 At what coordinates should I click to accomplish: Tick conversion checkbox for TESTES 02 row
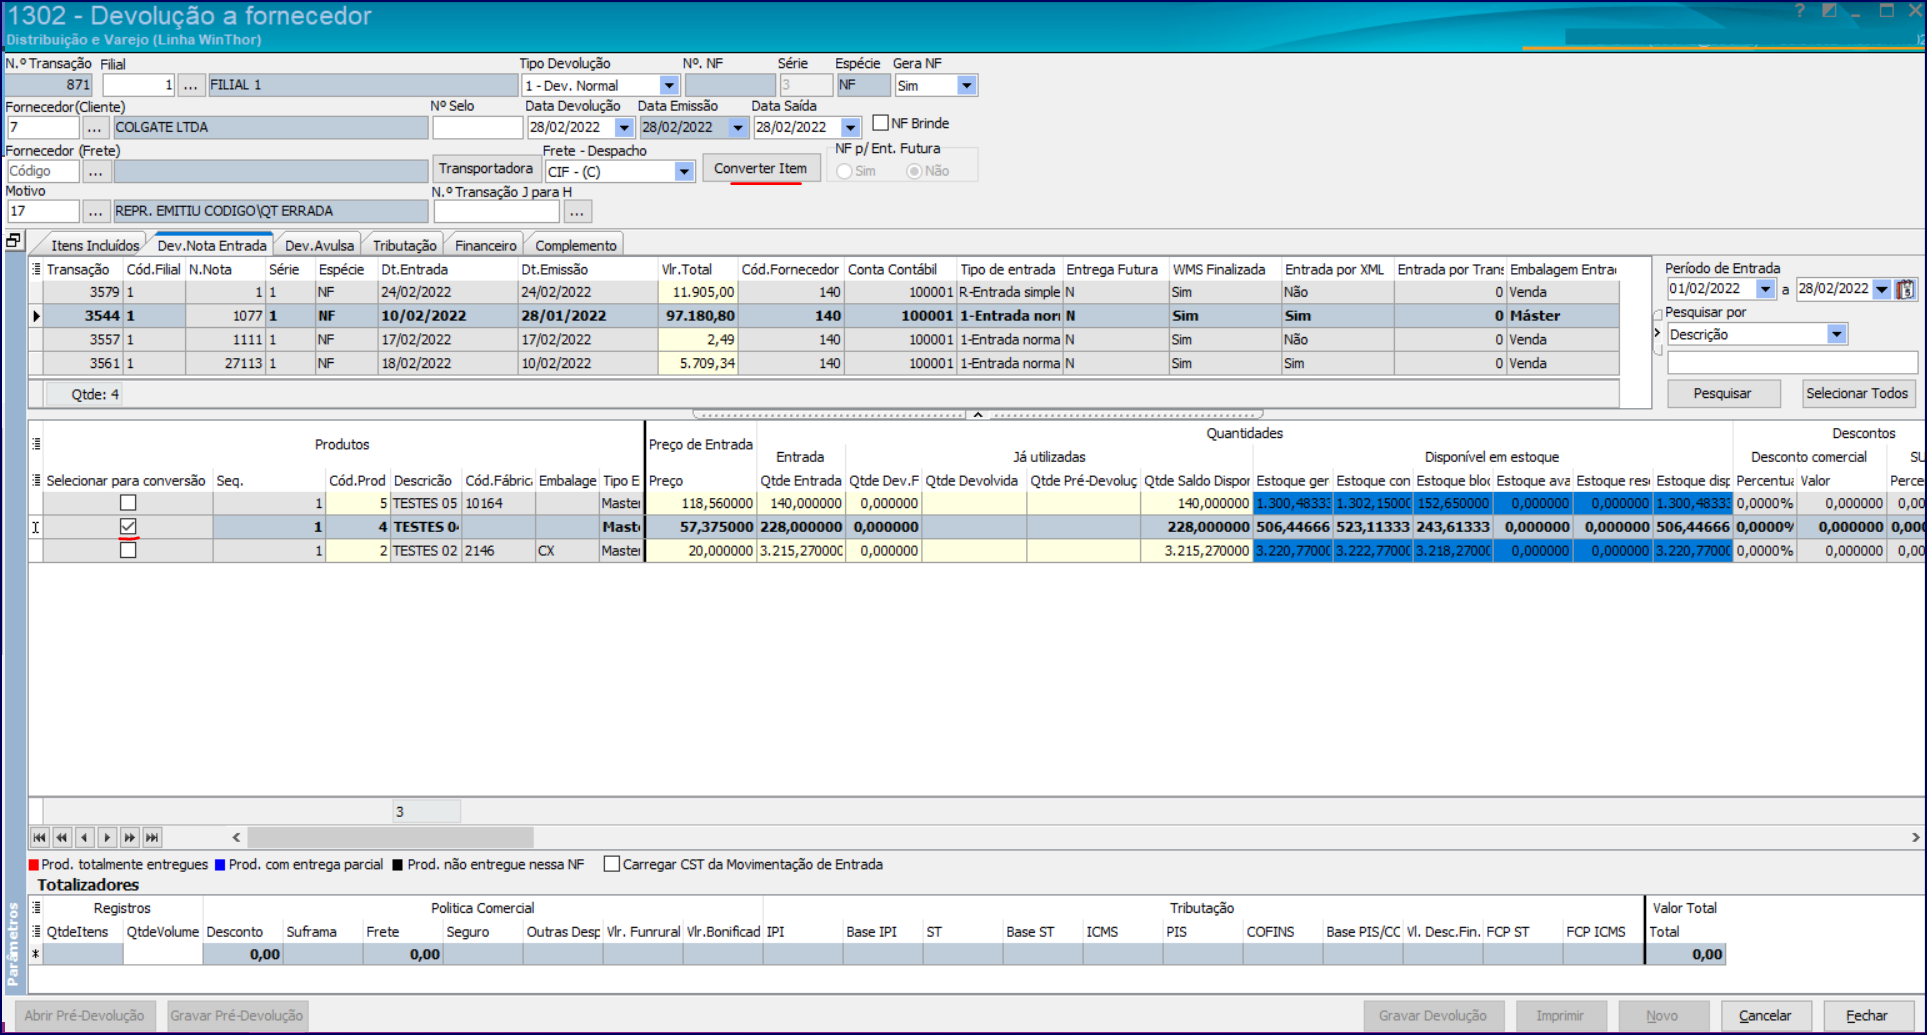point(128,550)
